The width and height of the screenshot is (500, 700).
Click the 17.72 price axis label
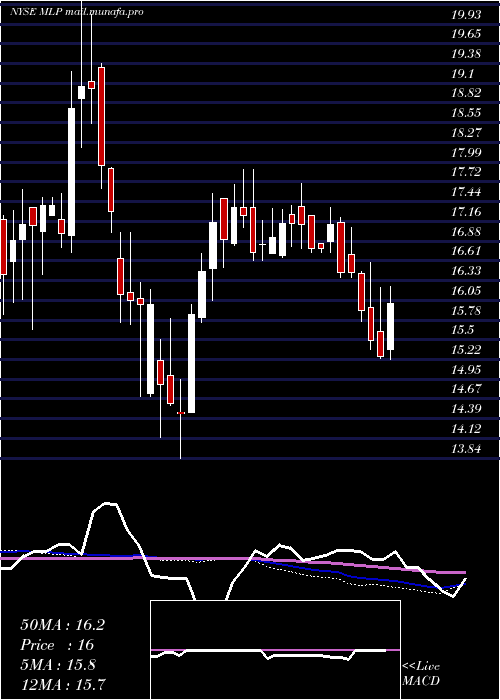pyautogui.click(x=466, y=172)
